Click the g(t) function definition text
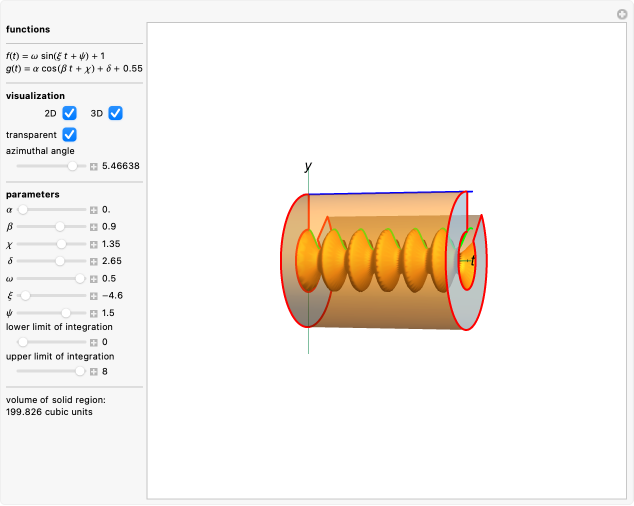 point(74,68)
